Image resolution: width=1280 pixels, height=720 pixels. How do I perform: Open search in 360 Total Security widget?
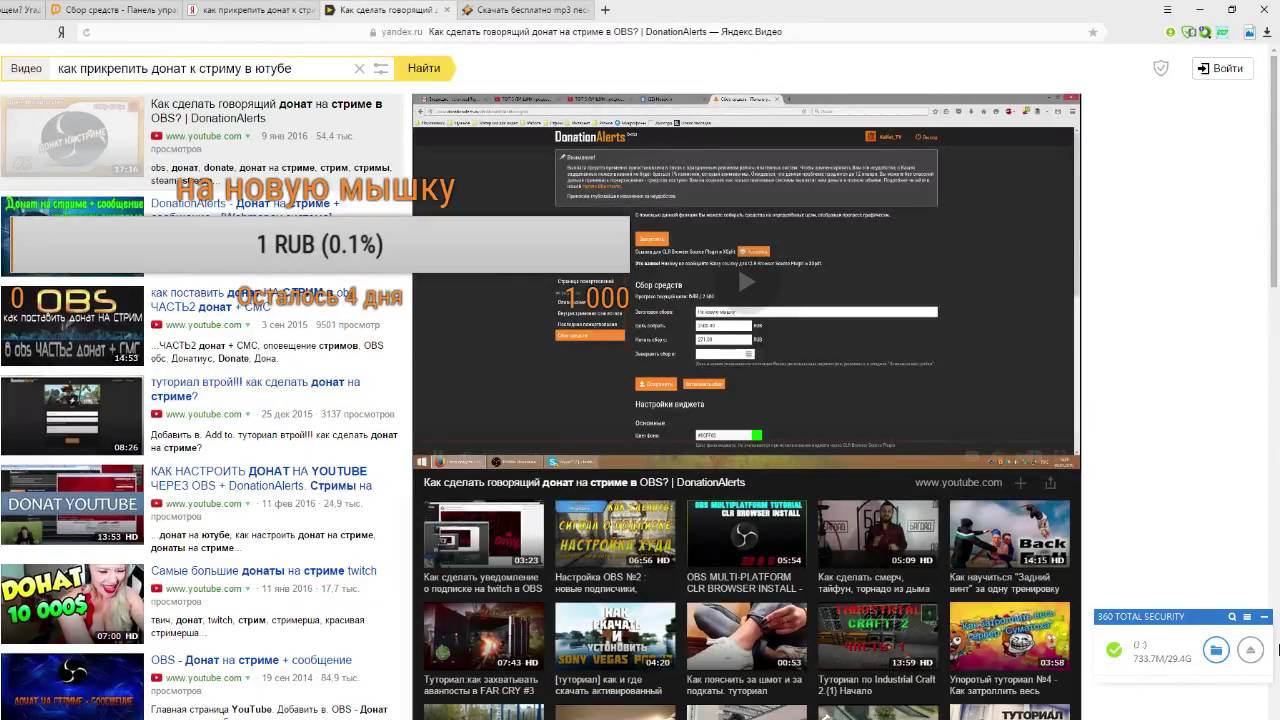(x=1232, y=617)
